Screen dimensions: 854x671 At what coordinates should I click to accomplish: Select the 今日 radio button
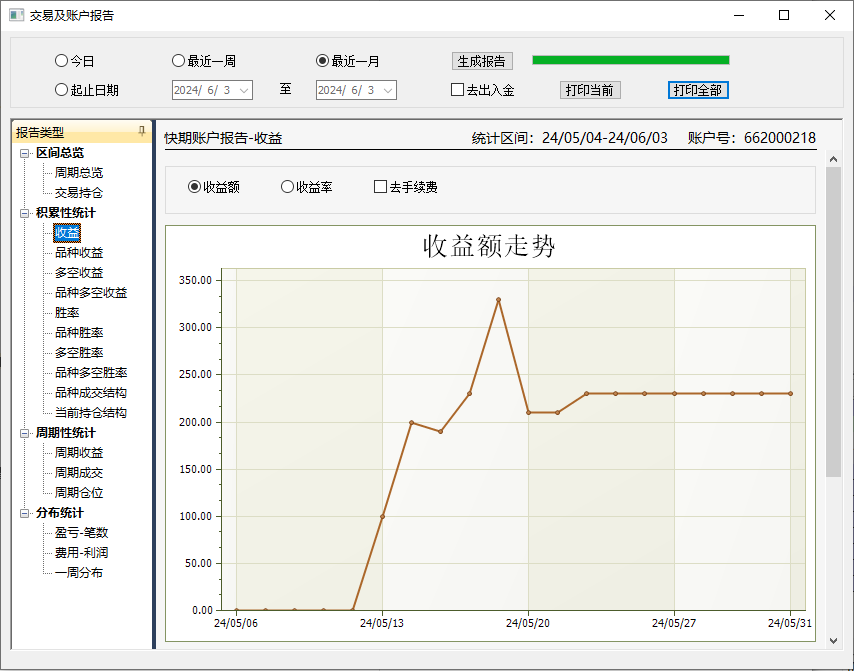(x=62, y=61)
